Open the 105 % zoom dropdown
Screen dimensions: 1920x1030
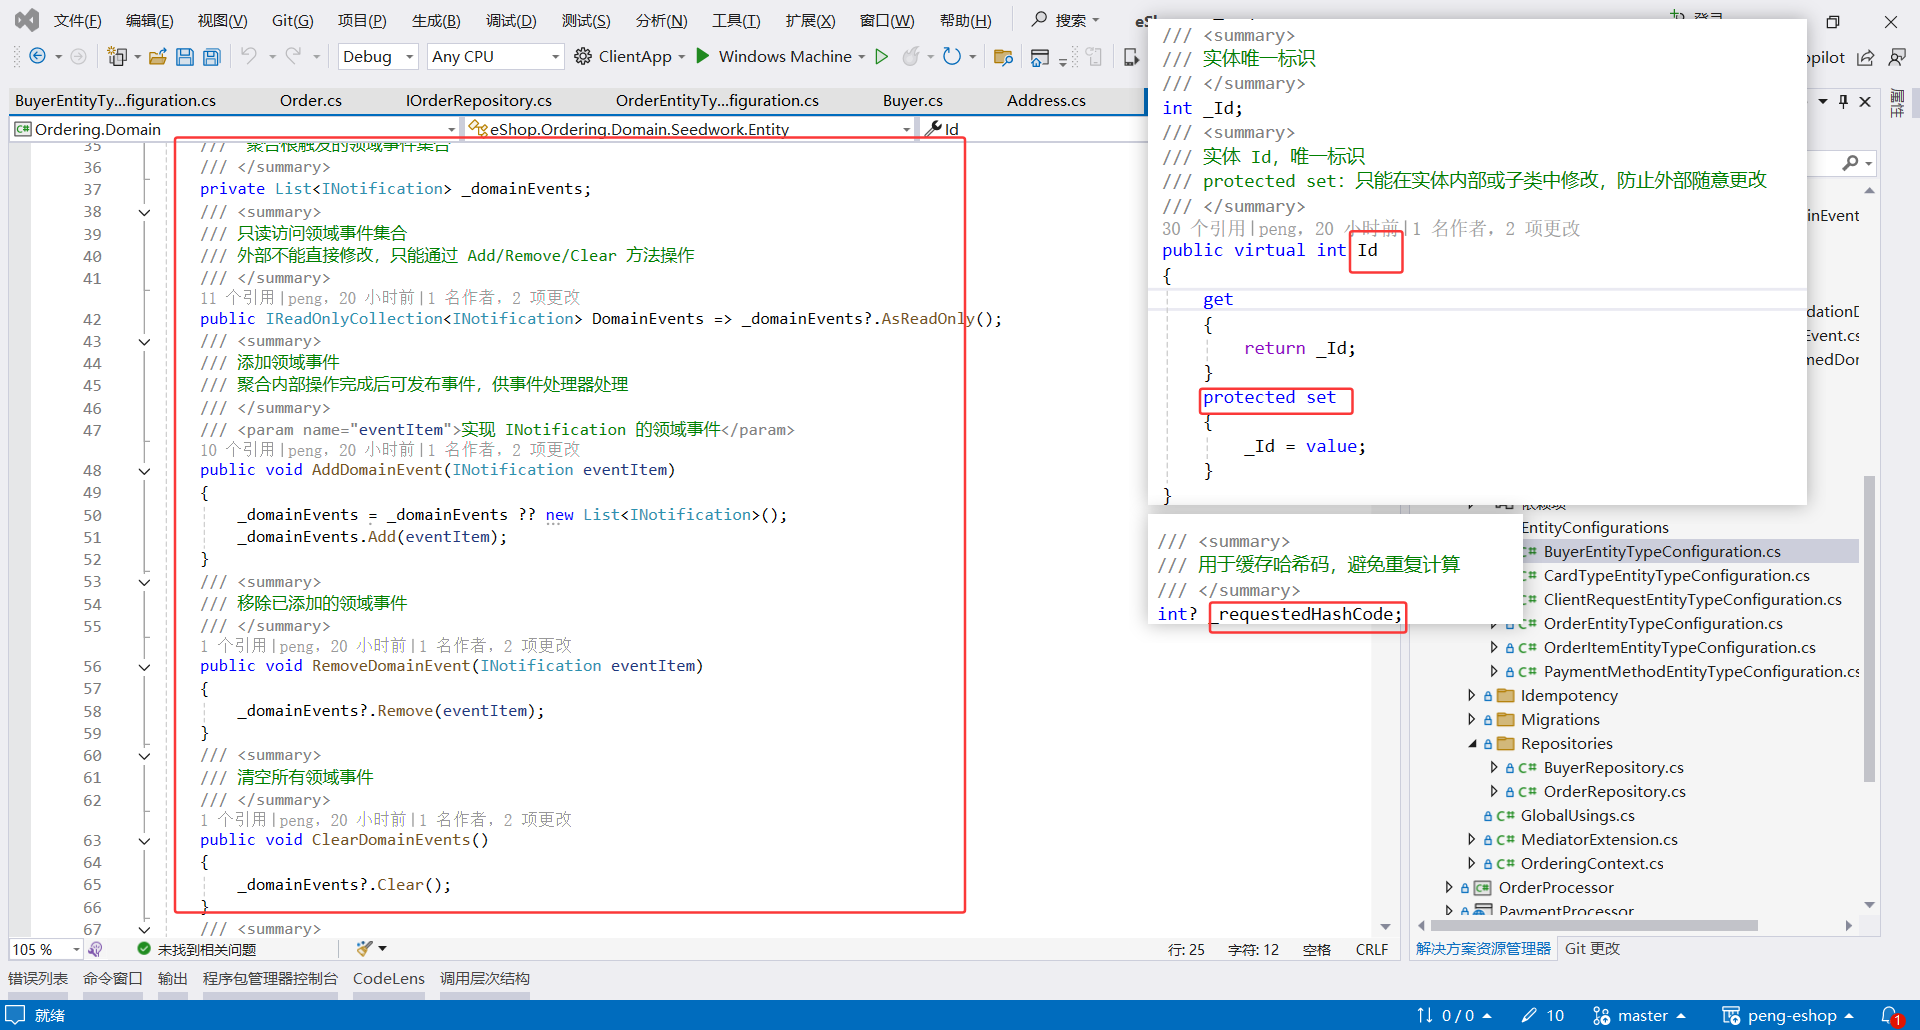(x=46, y=949)
